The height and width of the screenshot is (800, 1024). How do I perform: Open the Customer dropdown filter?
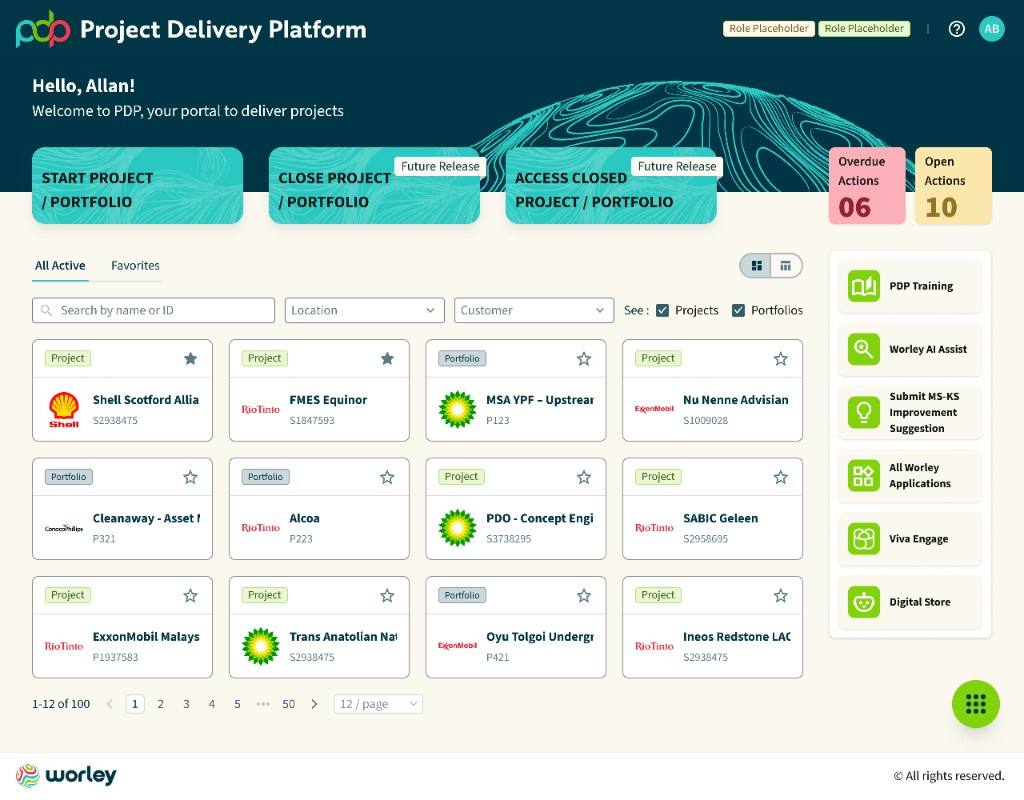(x=534, y=310)
